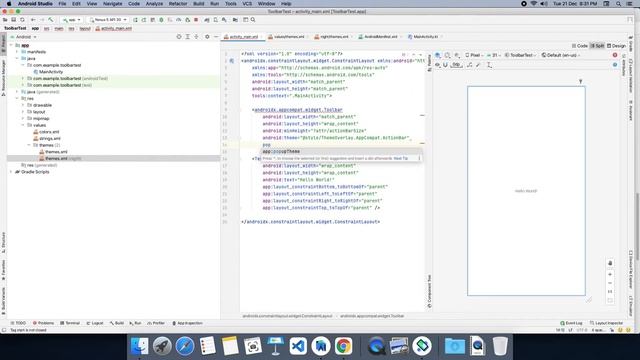This screenshot has height=360, width=640.
Task: Toggle the view options eye icon
Action: coord(438,65)
